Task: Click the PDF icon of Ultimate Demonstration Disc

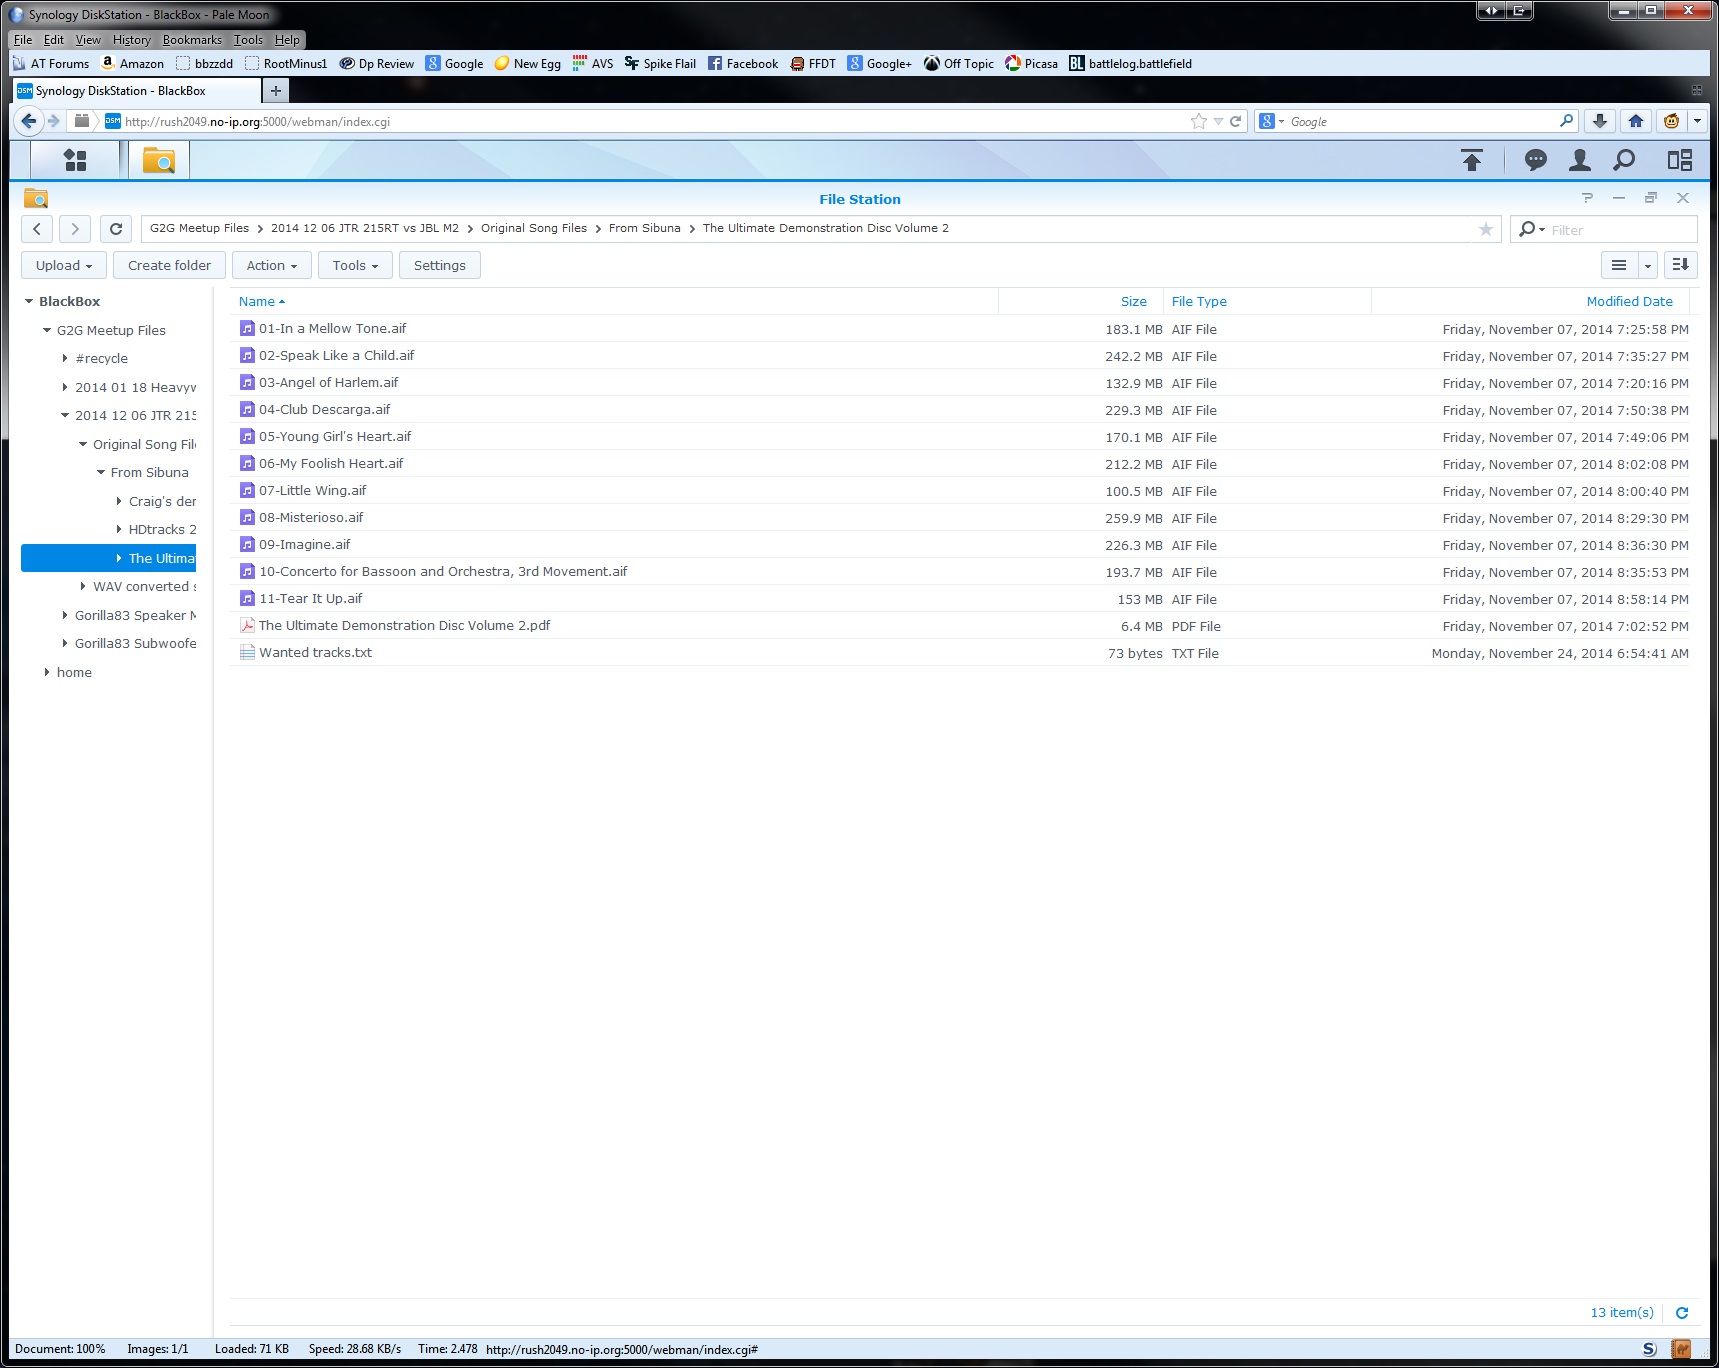Action: click(247, 625)
